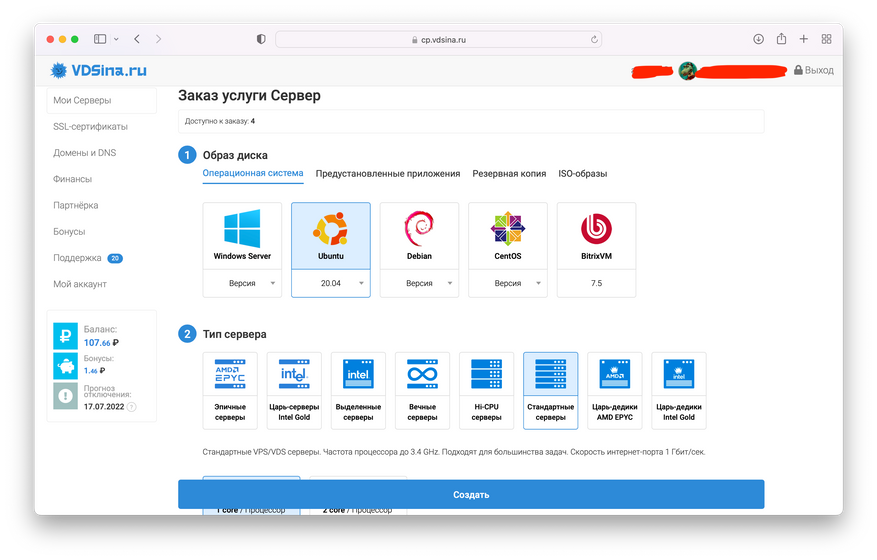Choose the Ubuntu operating system icon
The height and width of the screenshot is (560, 877).
pyautogui.click(x=331, y=228)
